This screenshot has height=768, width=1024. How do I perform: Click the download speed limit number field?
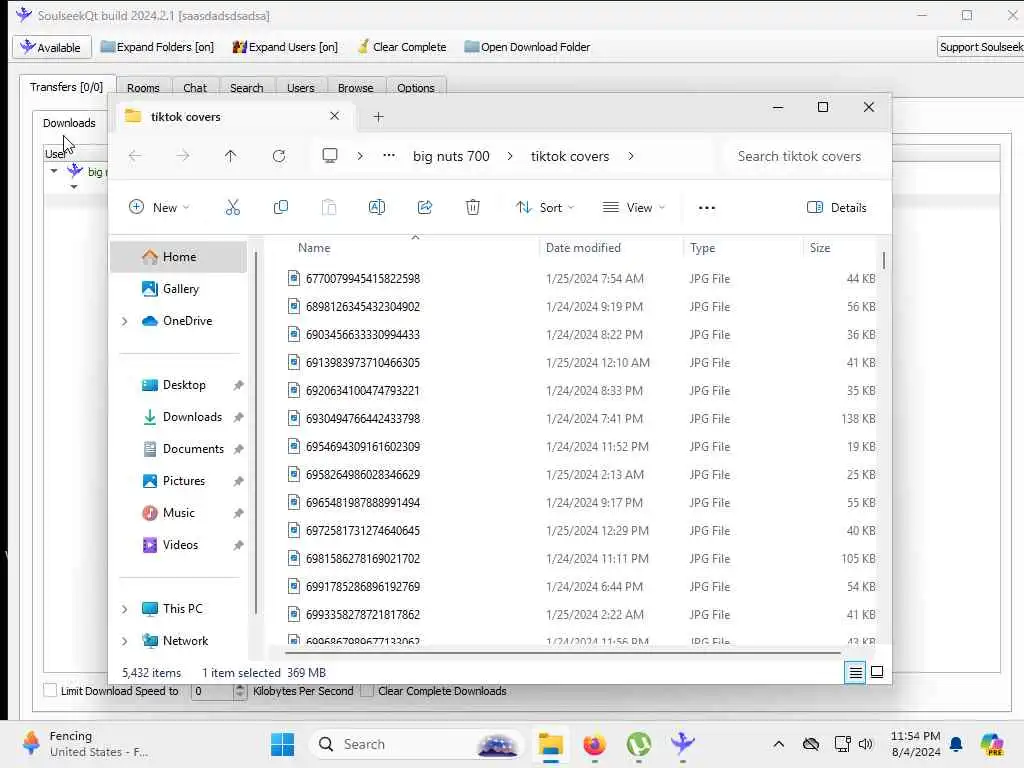coord(212,691)
